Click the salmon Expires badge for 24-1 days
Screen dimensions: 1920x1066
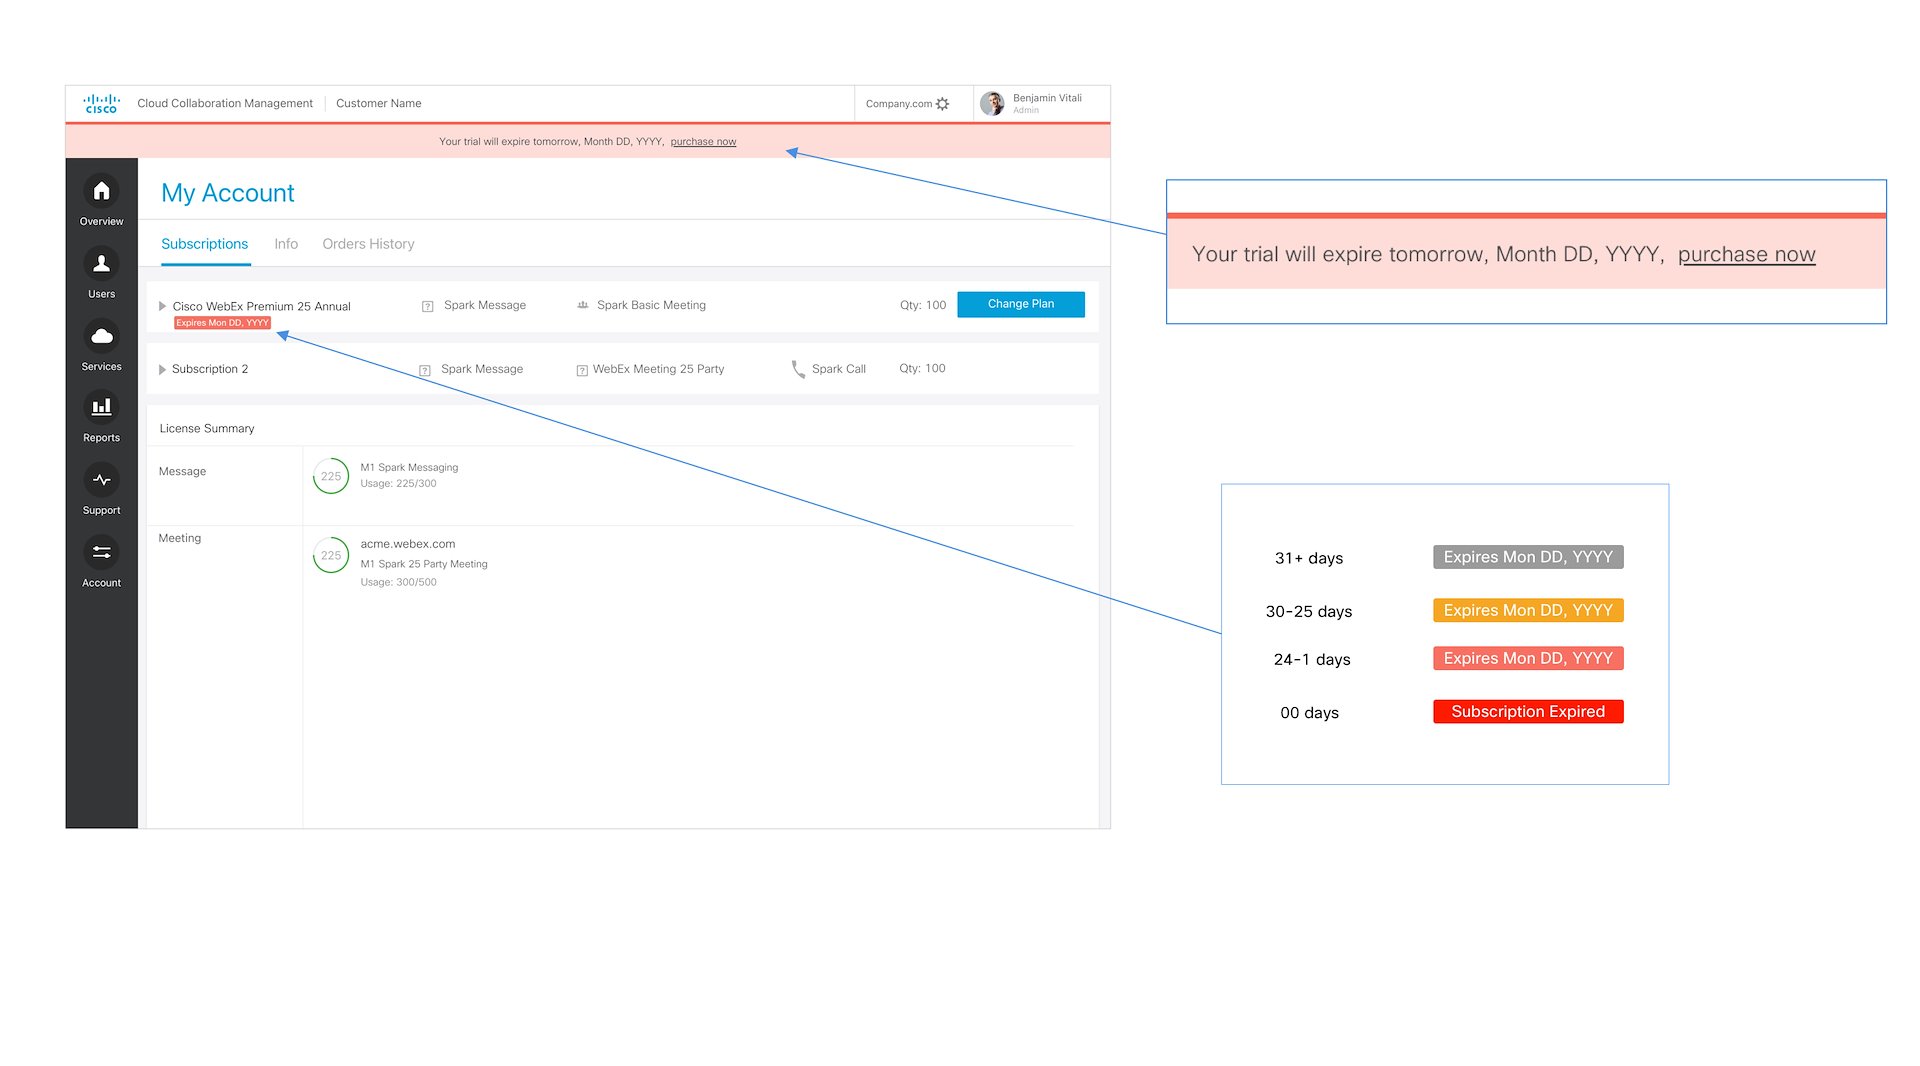pyautogui.click(x=1528, y=658)
